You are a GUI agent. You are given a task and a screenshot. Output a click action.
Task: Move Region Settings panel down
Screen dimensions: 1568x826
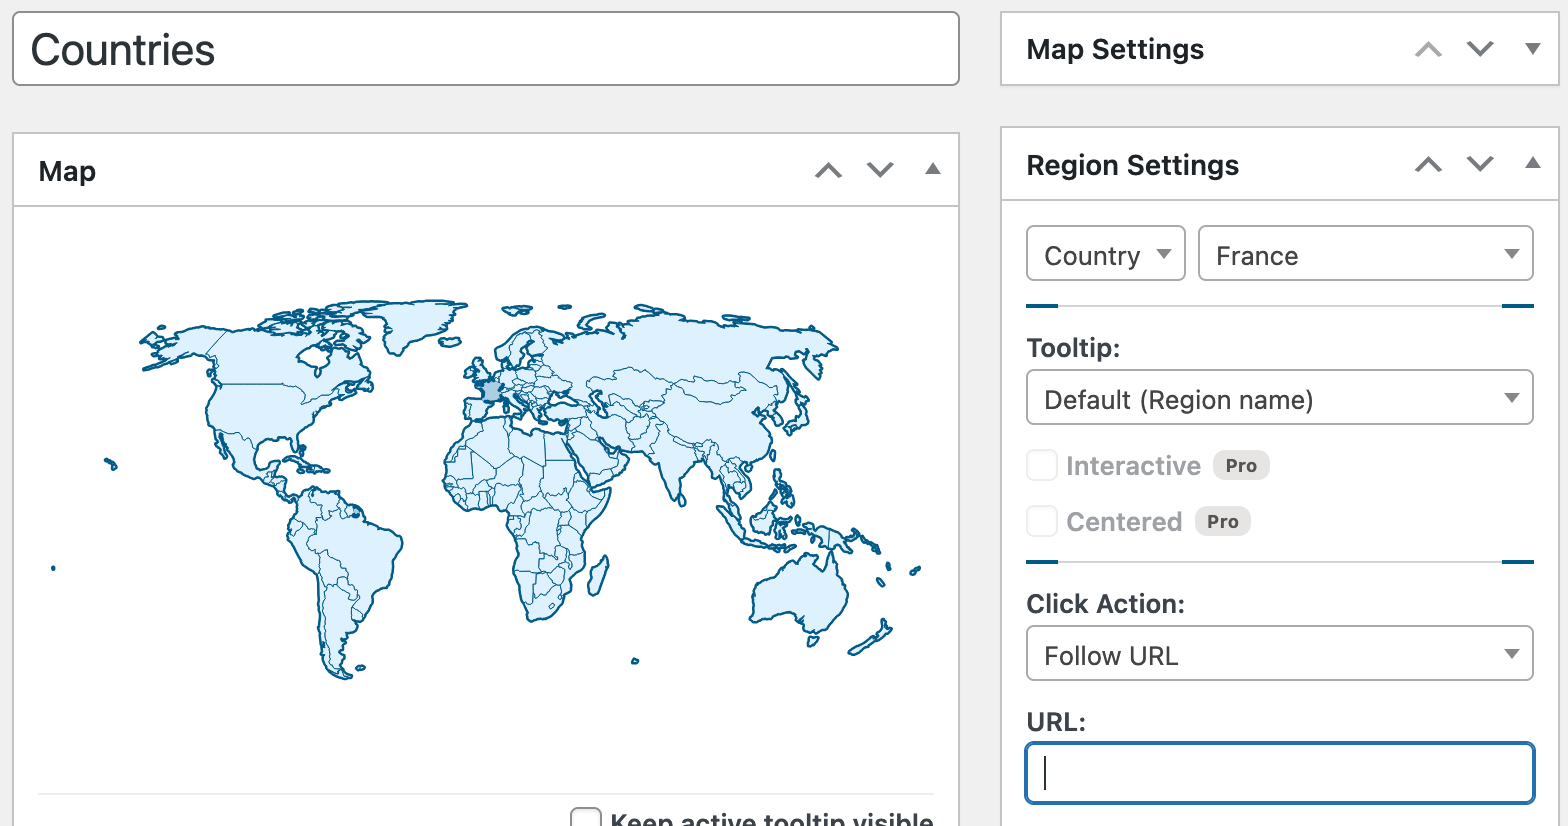(x=1480, y=164)
